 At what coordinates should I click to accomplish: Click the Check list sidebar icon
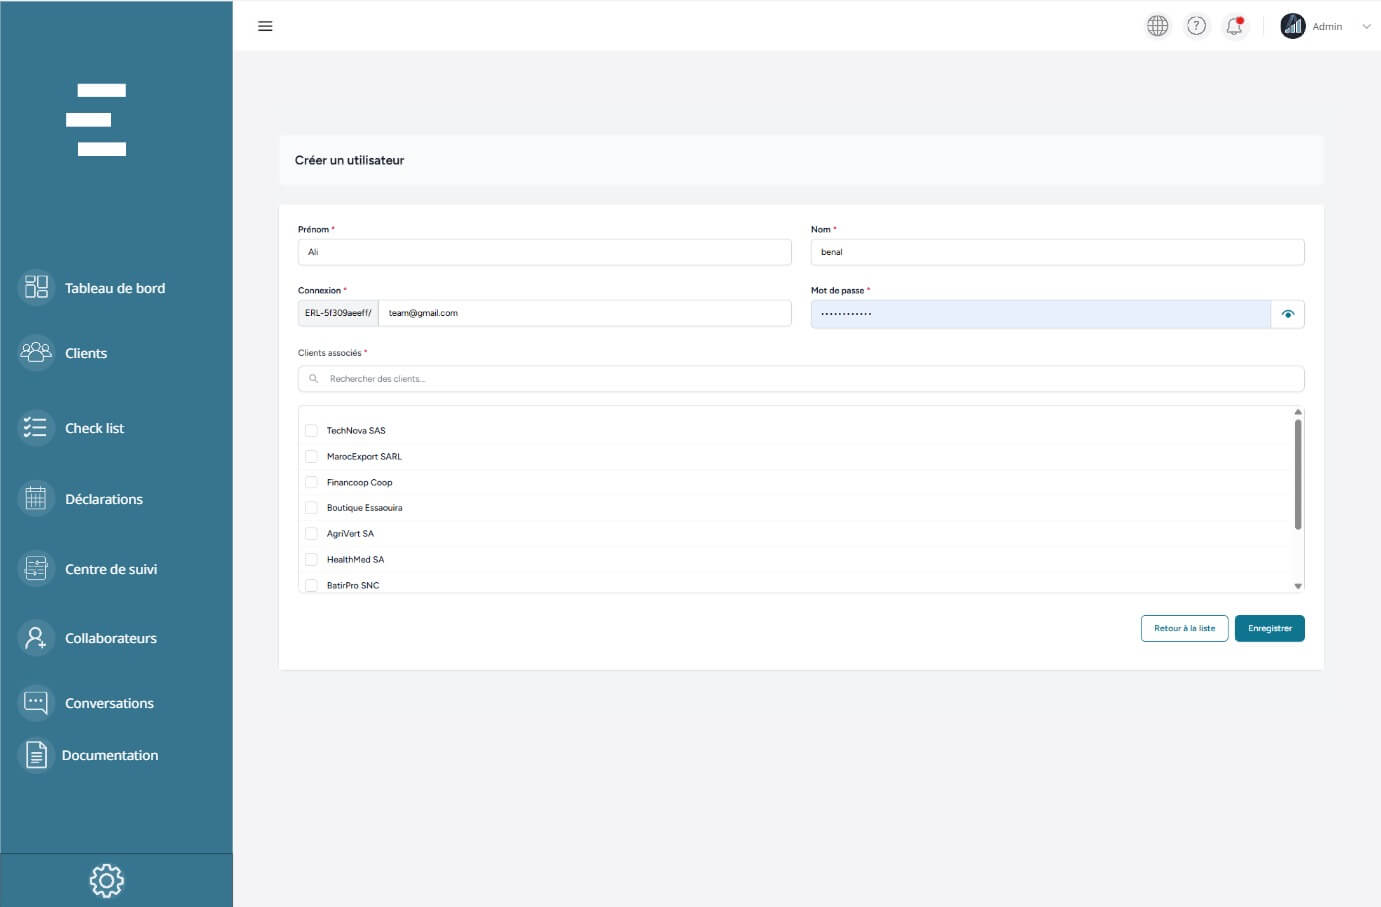click(36, 428)
